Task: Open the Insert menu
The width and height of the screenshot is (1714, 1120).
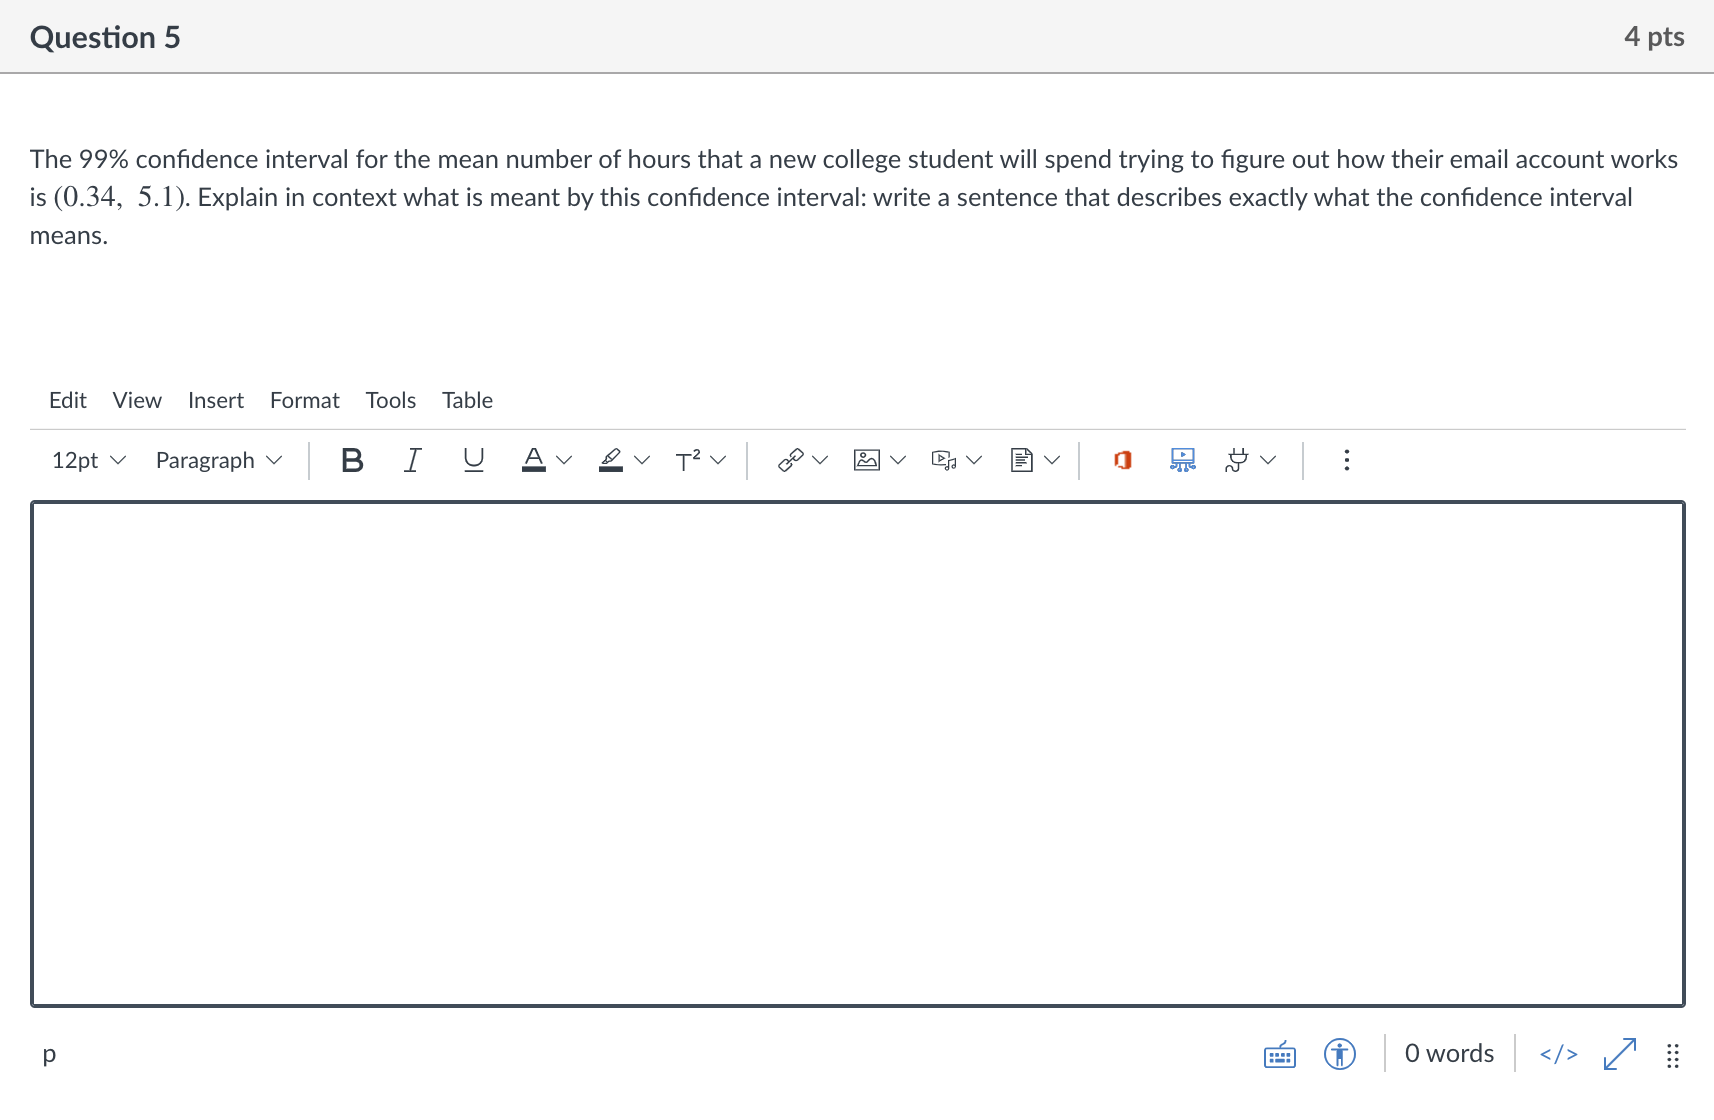Action: (216, 400)
